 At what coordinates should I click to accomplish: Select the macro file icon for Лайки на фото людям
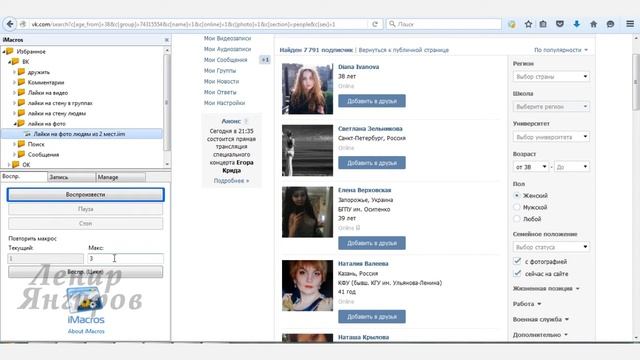point(27,134)
